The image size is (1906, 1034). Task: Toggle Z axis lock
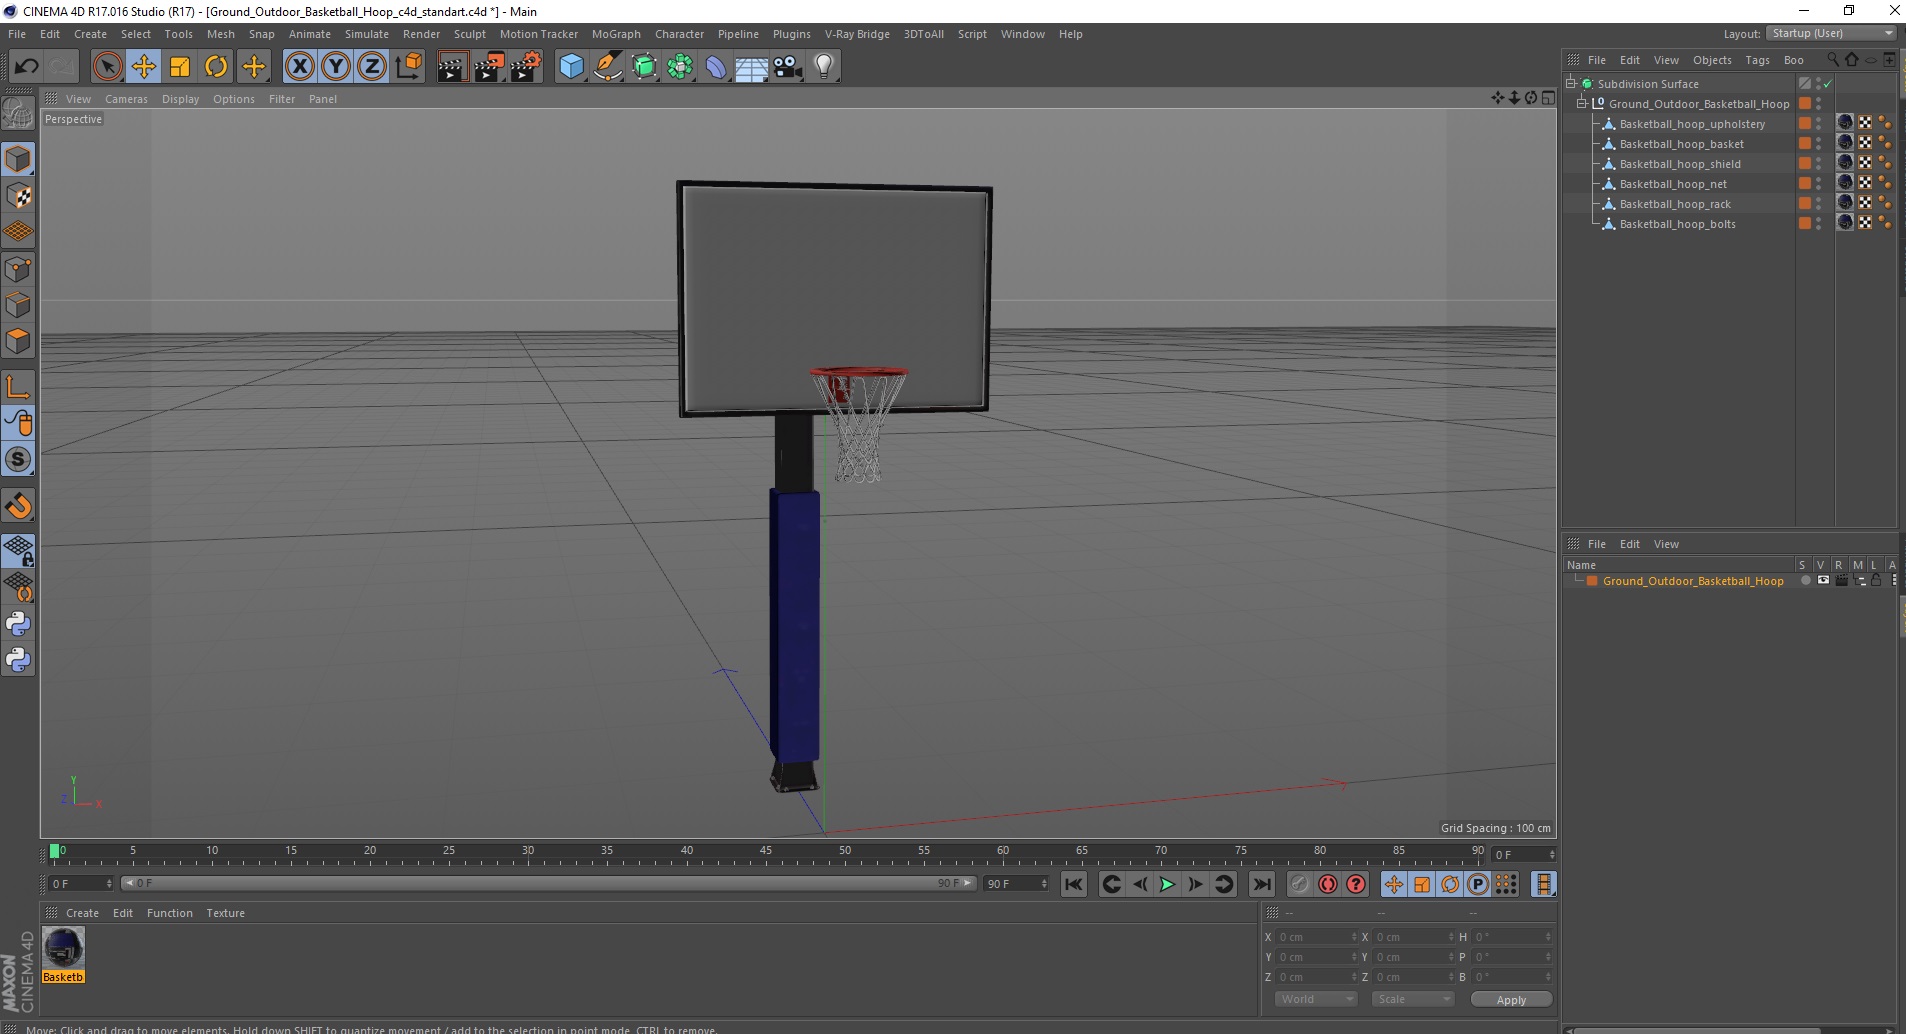(372, 67)
